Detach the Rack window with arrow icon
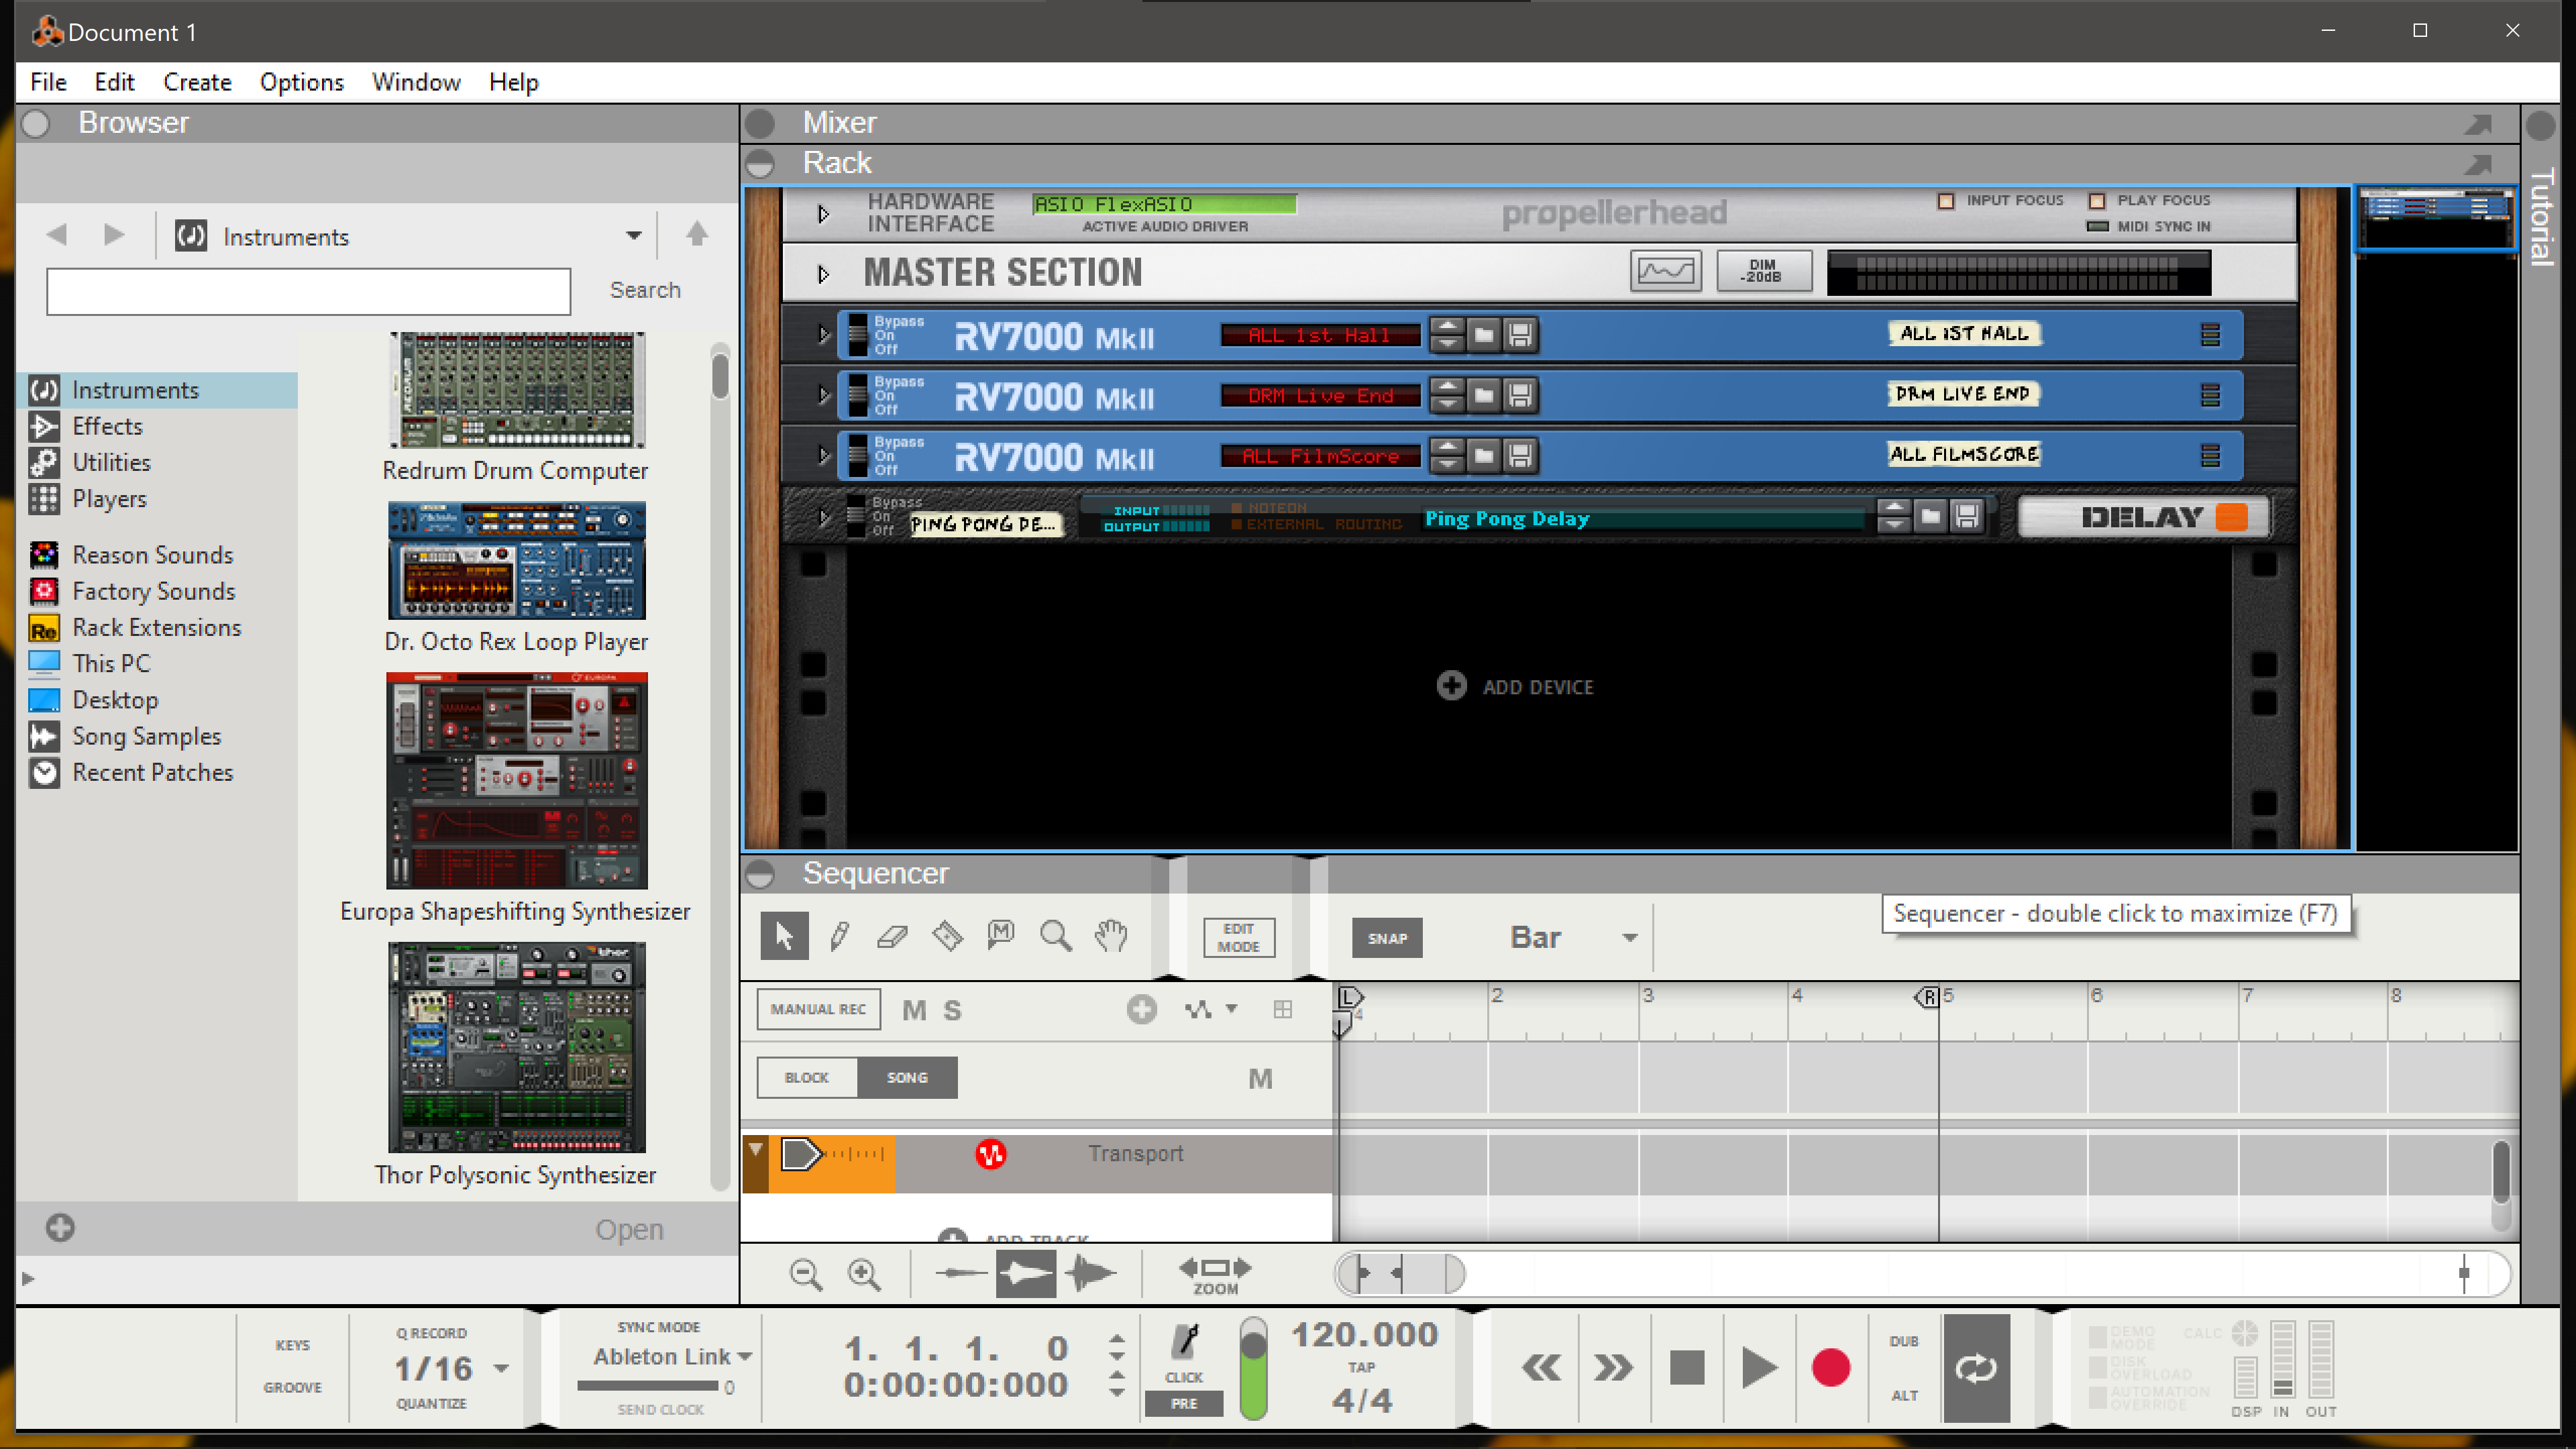2576x1449 pixels. point(2478,164)
